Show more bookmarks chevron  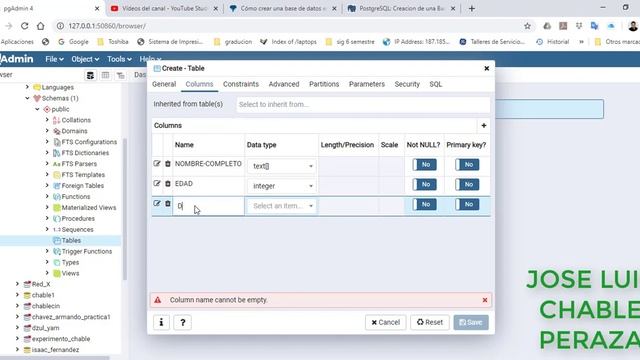tap(581, 42)
